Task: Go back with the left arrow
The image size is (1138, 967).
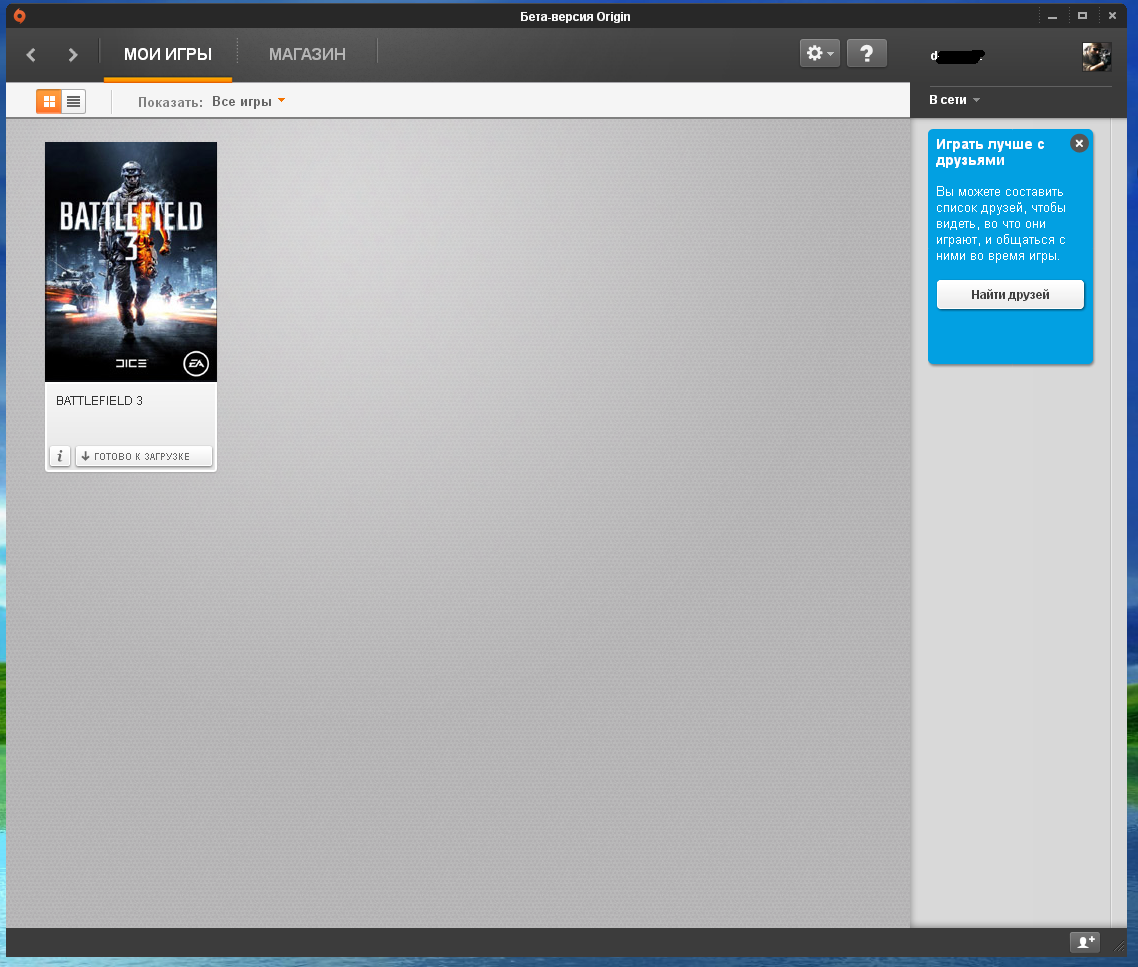Action: [x=31, y=54]
